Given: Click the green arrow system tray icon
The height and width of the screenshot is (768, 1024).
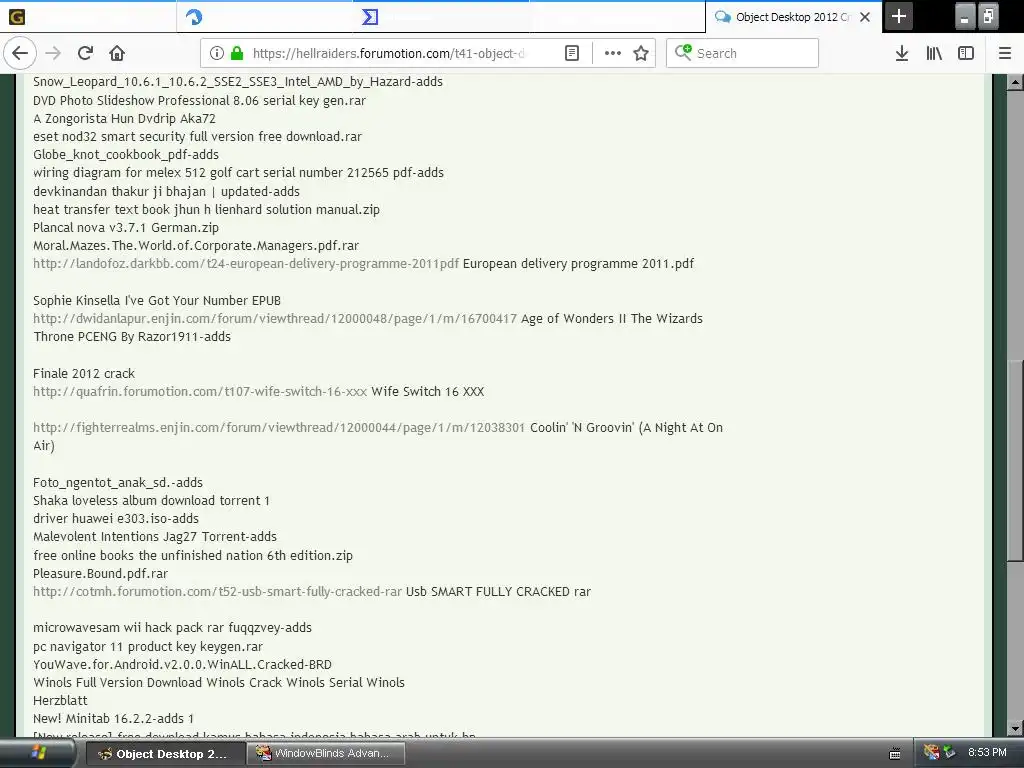Looking at the screenshot, I should (949, 752).
